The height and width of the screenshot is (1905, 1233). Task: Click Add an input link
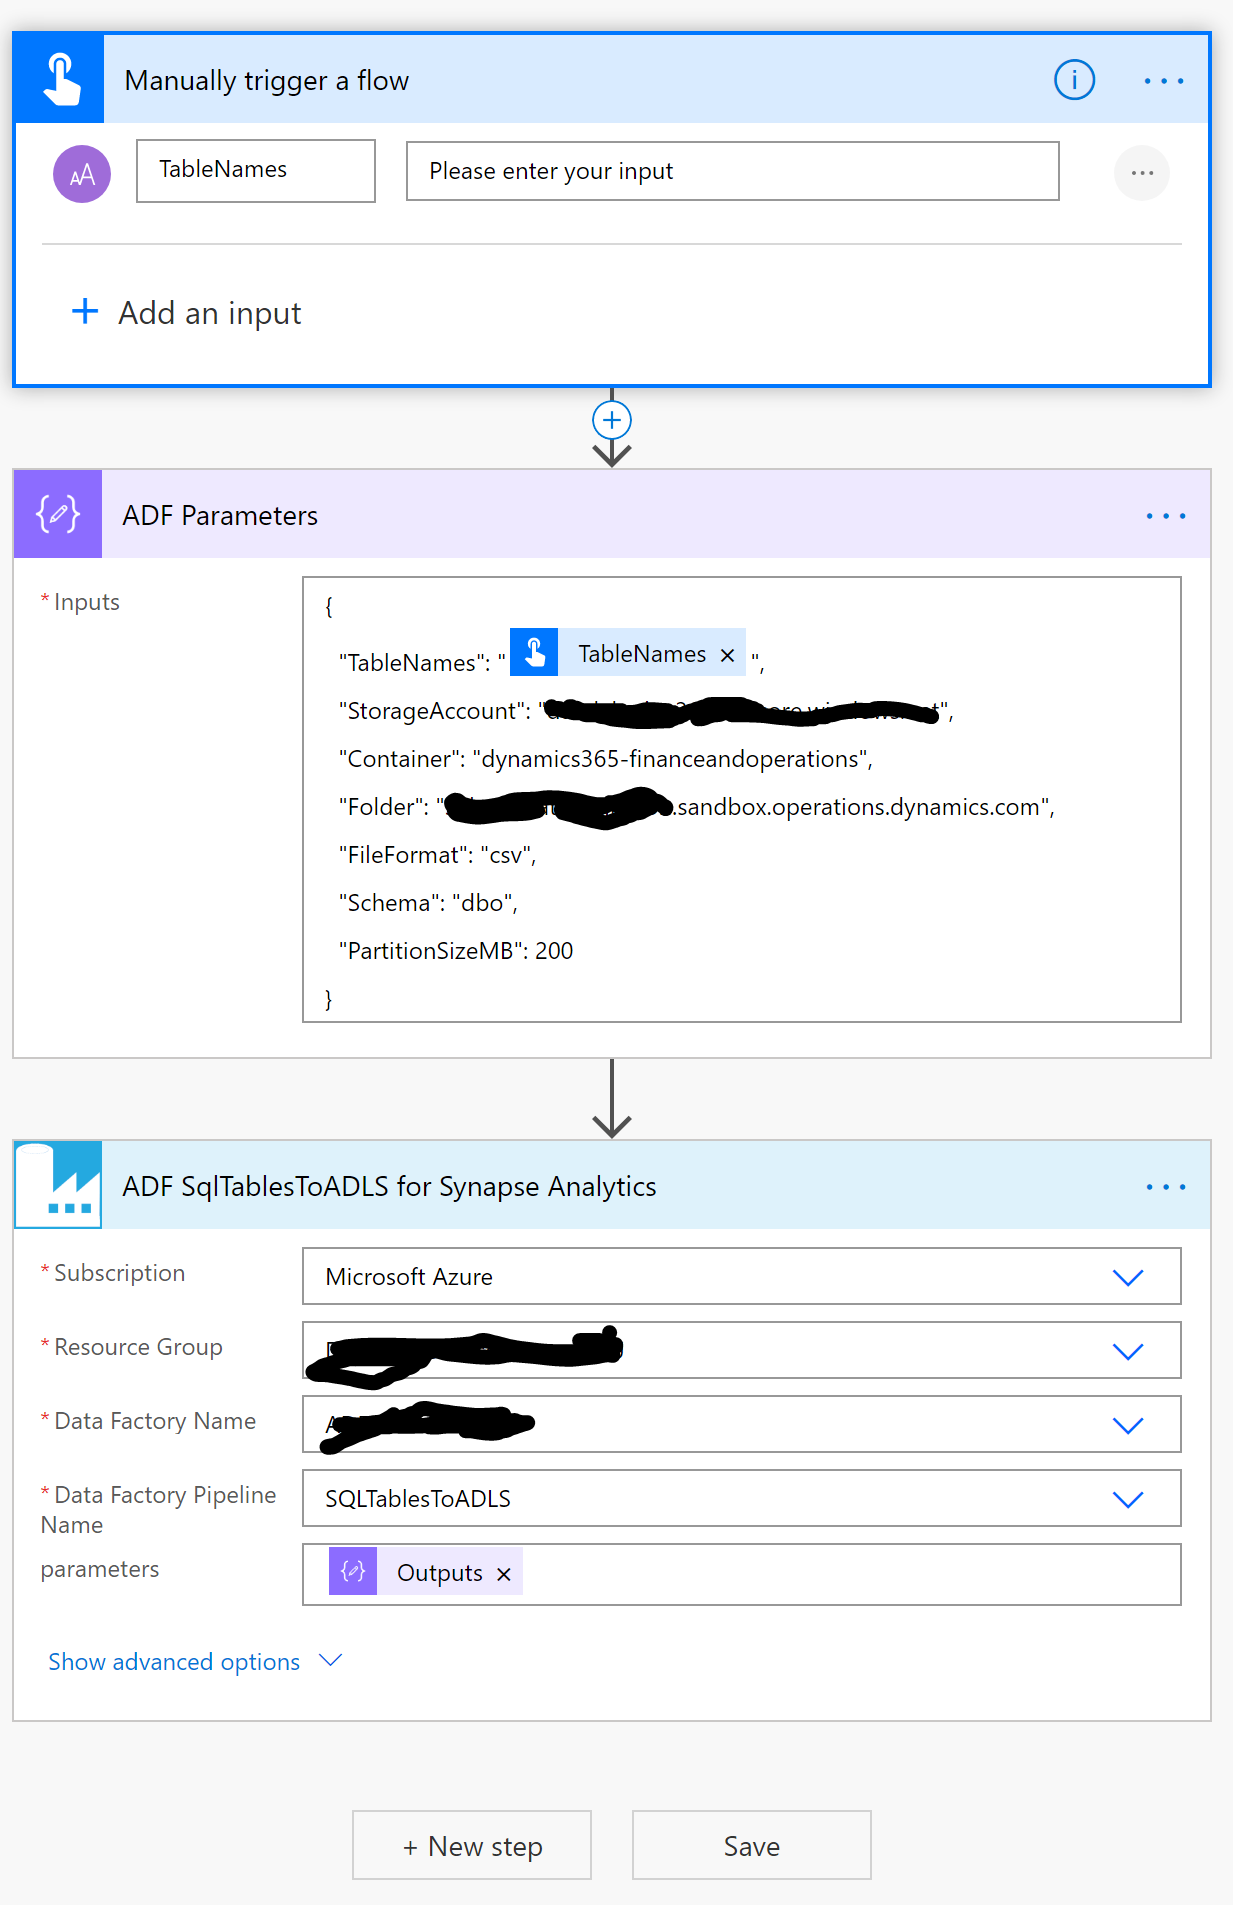pos(209,313)
